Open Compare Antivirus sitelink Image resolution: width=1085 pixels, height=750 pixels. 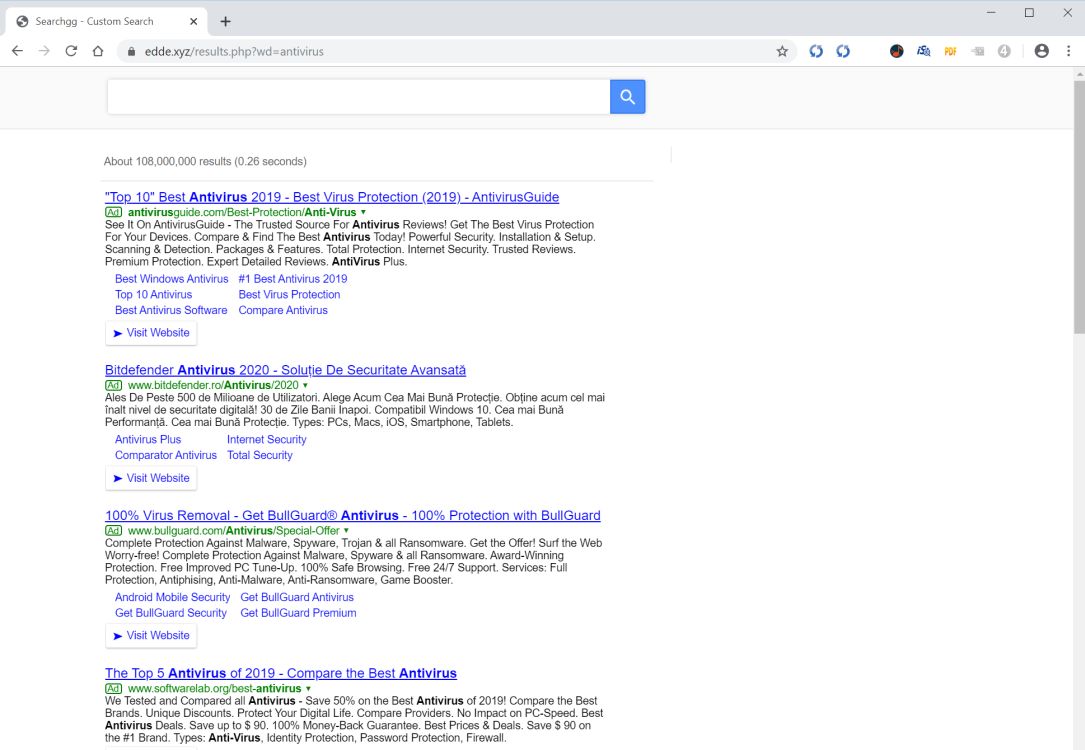283,311
